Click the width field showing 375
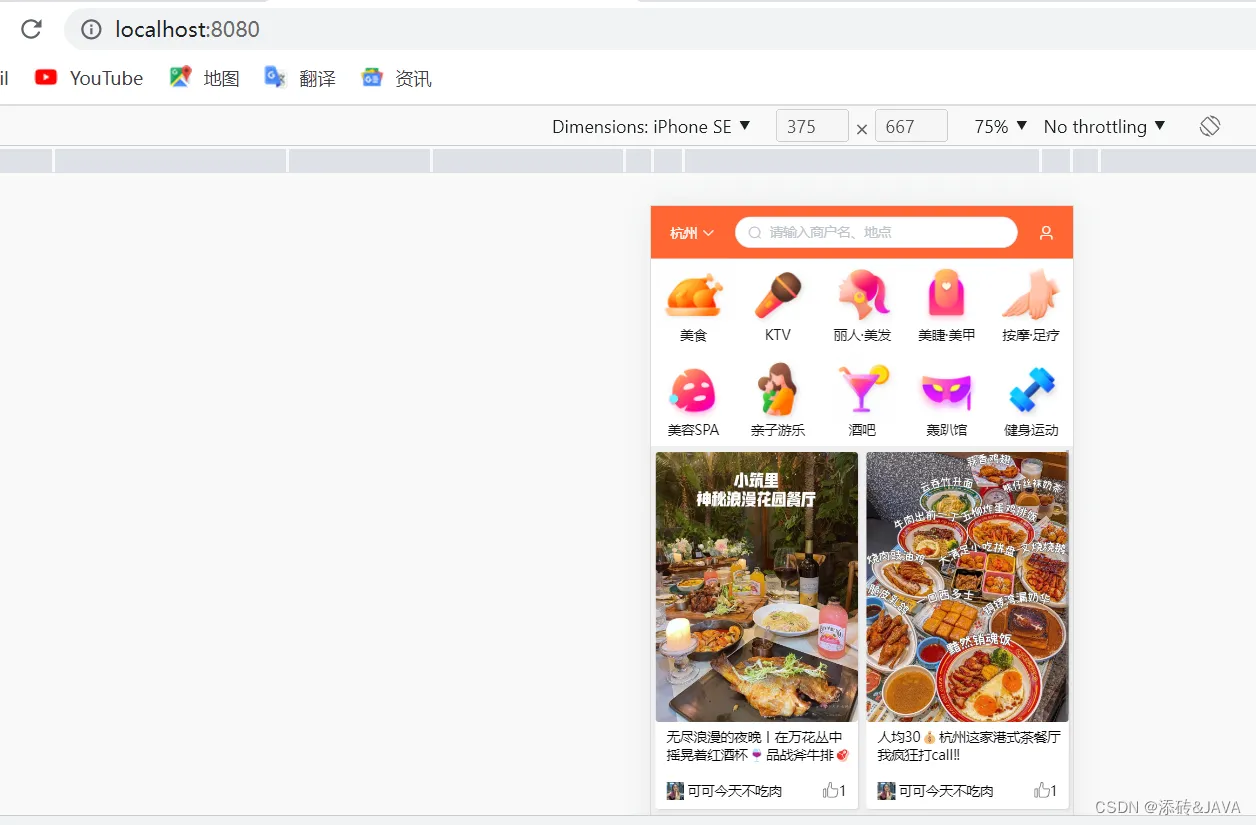 (x=812, y=127)
